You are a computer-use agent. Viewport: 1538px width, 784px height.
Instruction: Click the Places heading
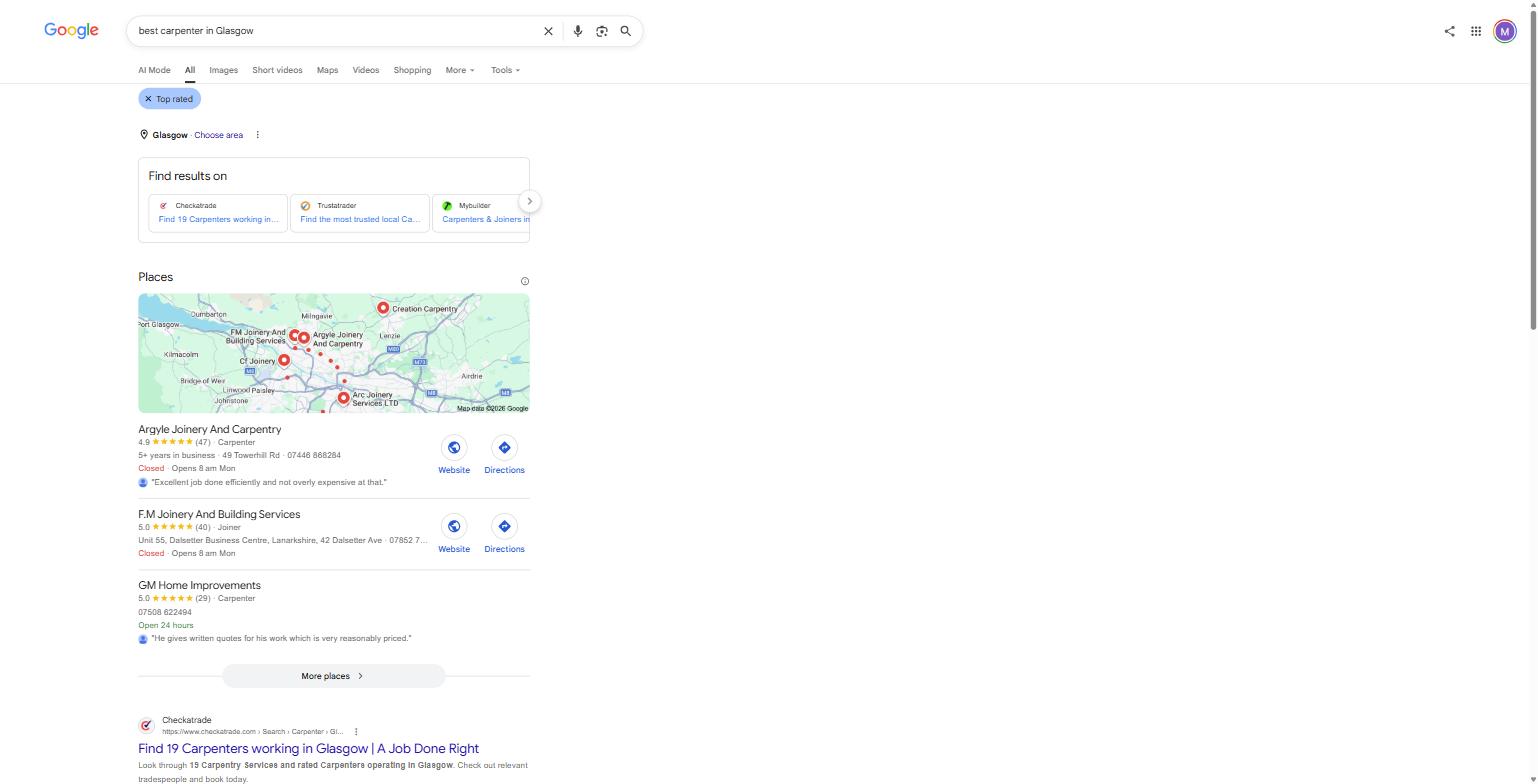[x=155, y=277]
